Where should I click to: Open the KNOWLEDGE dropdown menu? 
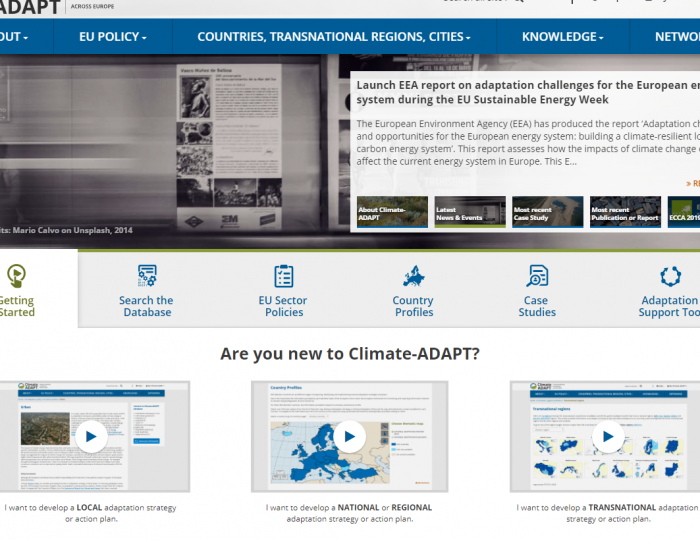pyautogui.click(x=562, y=37)
